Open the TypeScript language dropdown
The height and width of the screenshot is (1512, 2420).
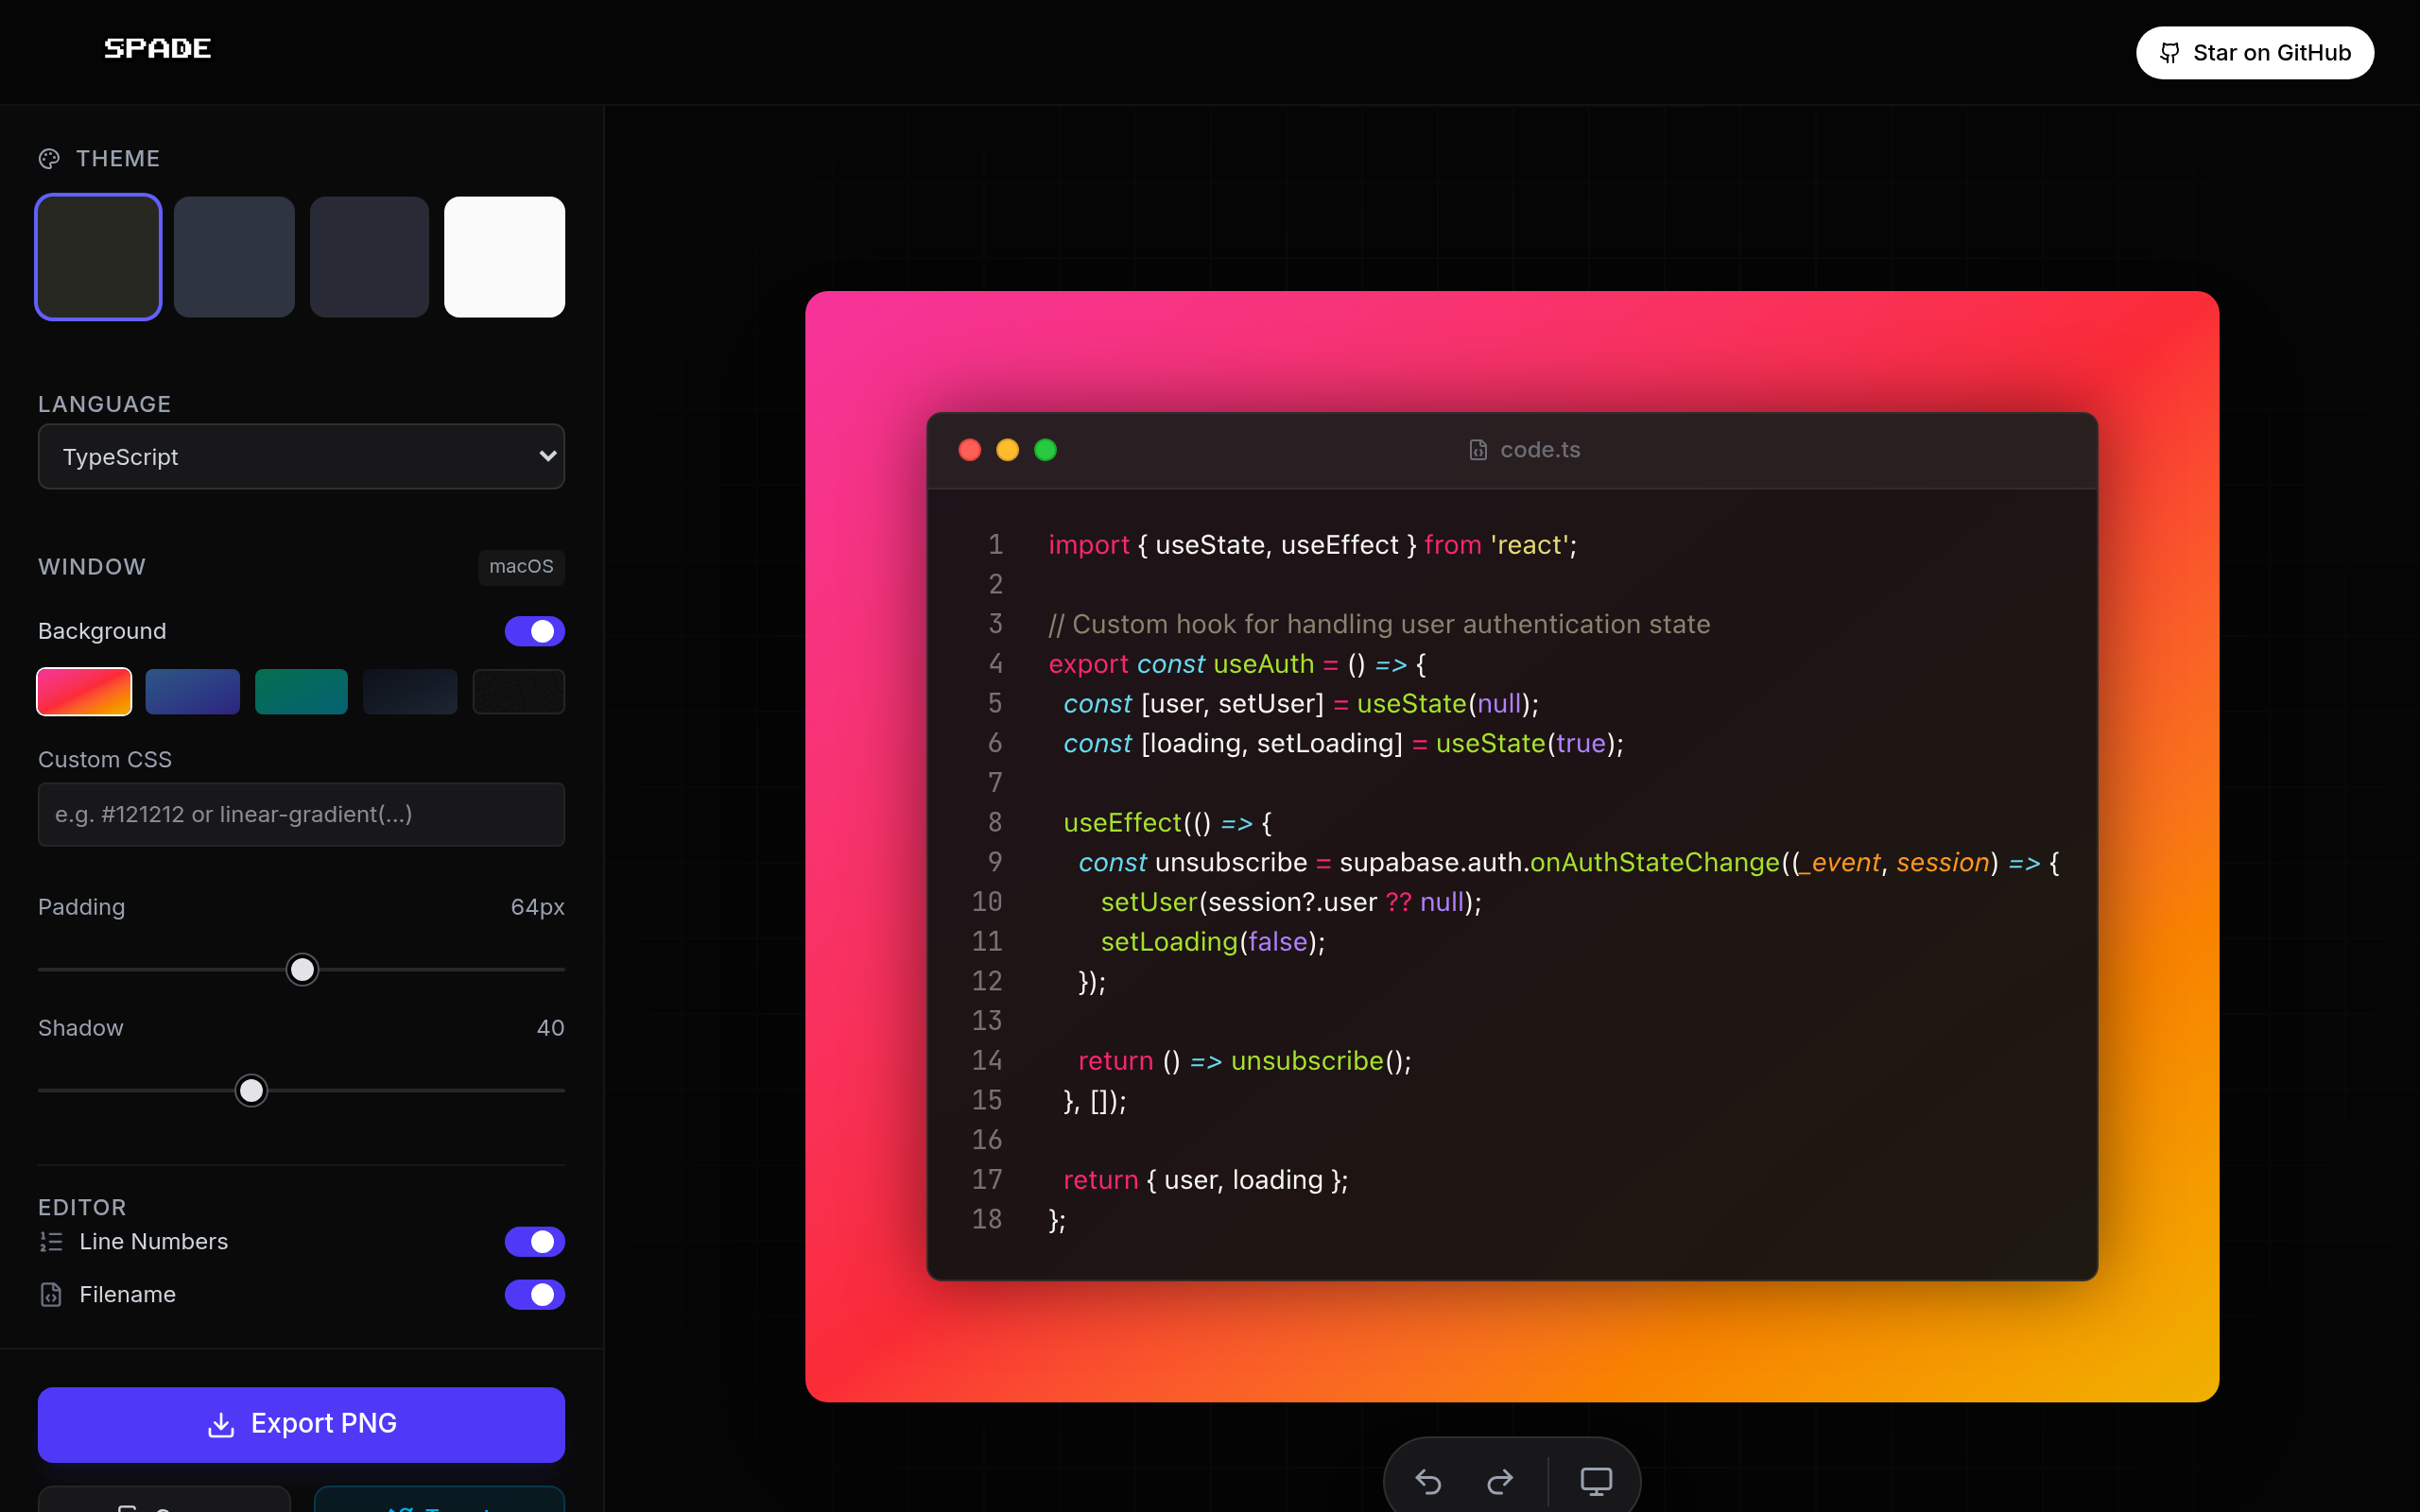(x=301, y=457)
